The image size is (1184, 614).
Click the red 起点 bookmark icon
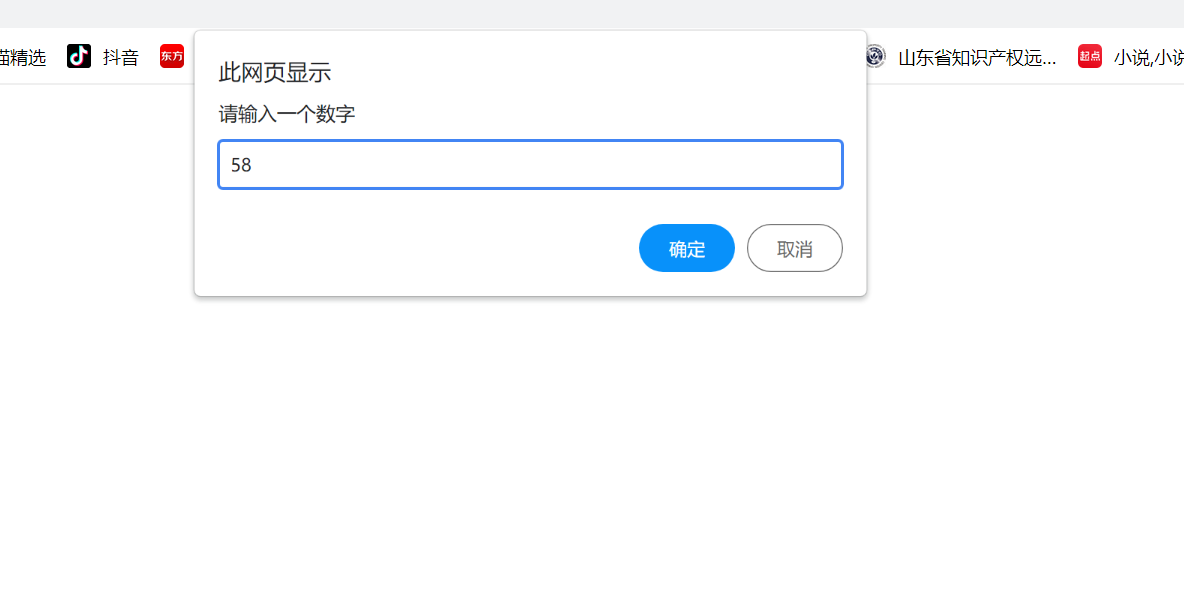click(1090, 57)
